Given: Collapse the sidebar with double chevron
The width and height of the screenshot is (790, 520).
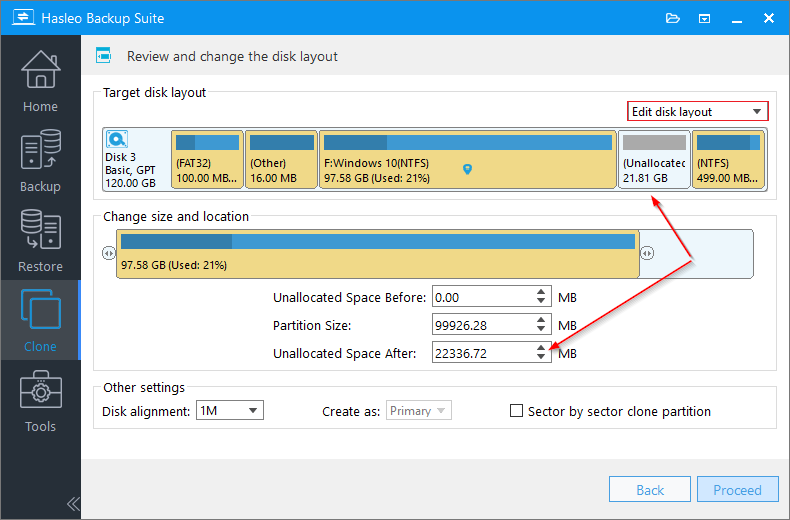Looking at the screenshot, I should click(x=73, y=504).
